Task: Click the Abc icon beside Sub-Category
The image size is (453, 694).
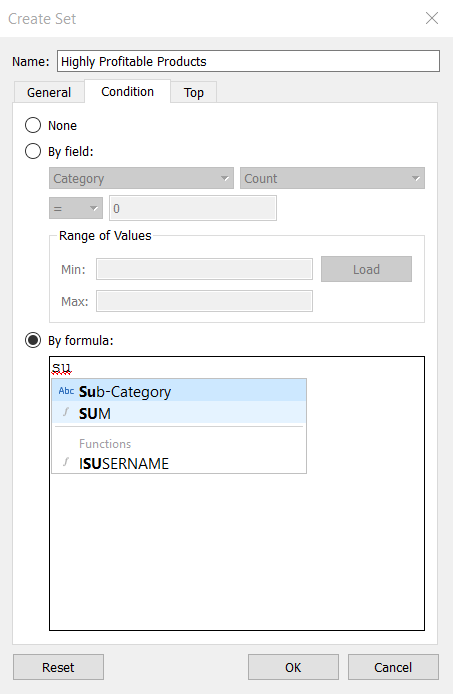Action: 66,391
